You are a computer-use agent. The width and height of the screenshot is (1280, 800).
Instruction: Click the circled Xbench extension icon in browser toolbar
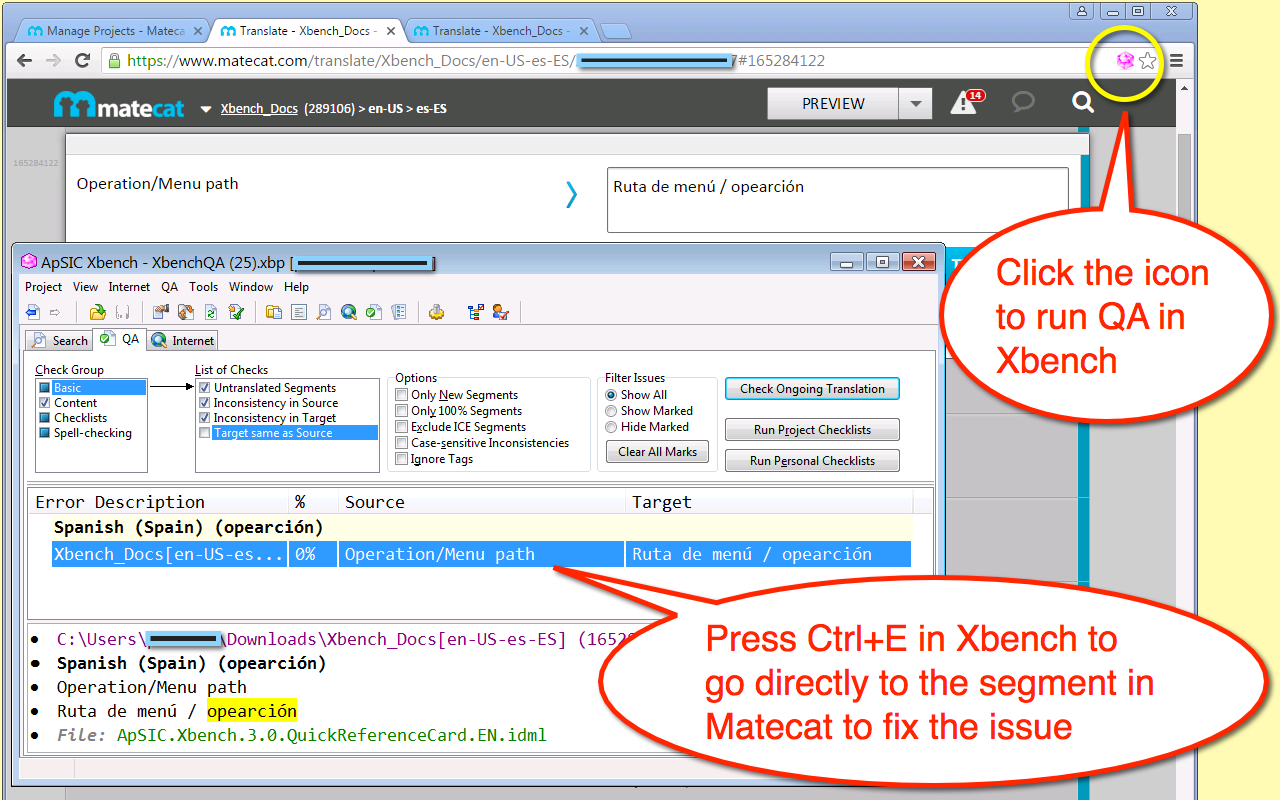[x=1125, y=60]
